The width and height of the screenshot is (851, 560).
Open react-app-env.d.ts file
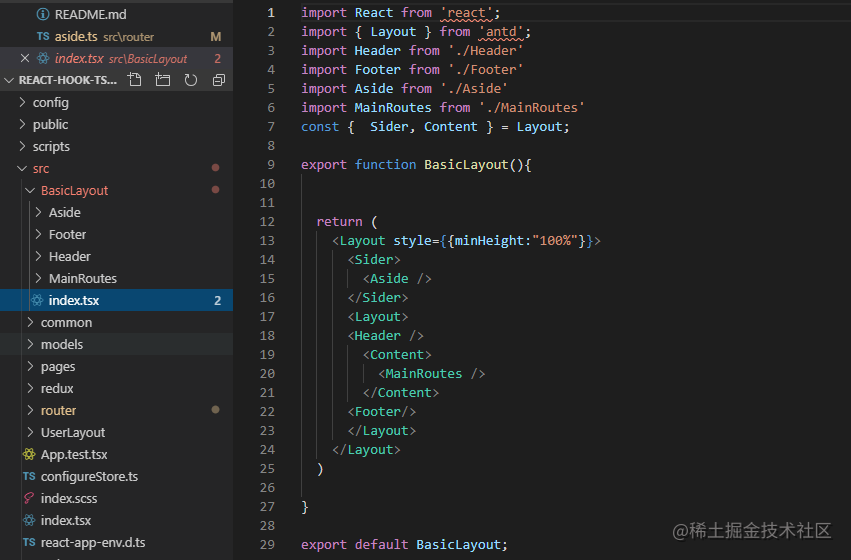click(93, 542)
